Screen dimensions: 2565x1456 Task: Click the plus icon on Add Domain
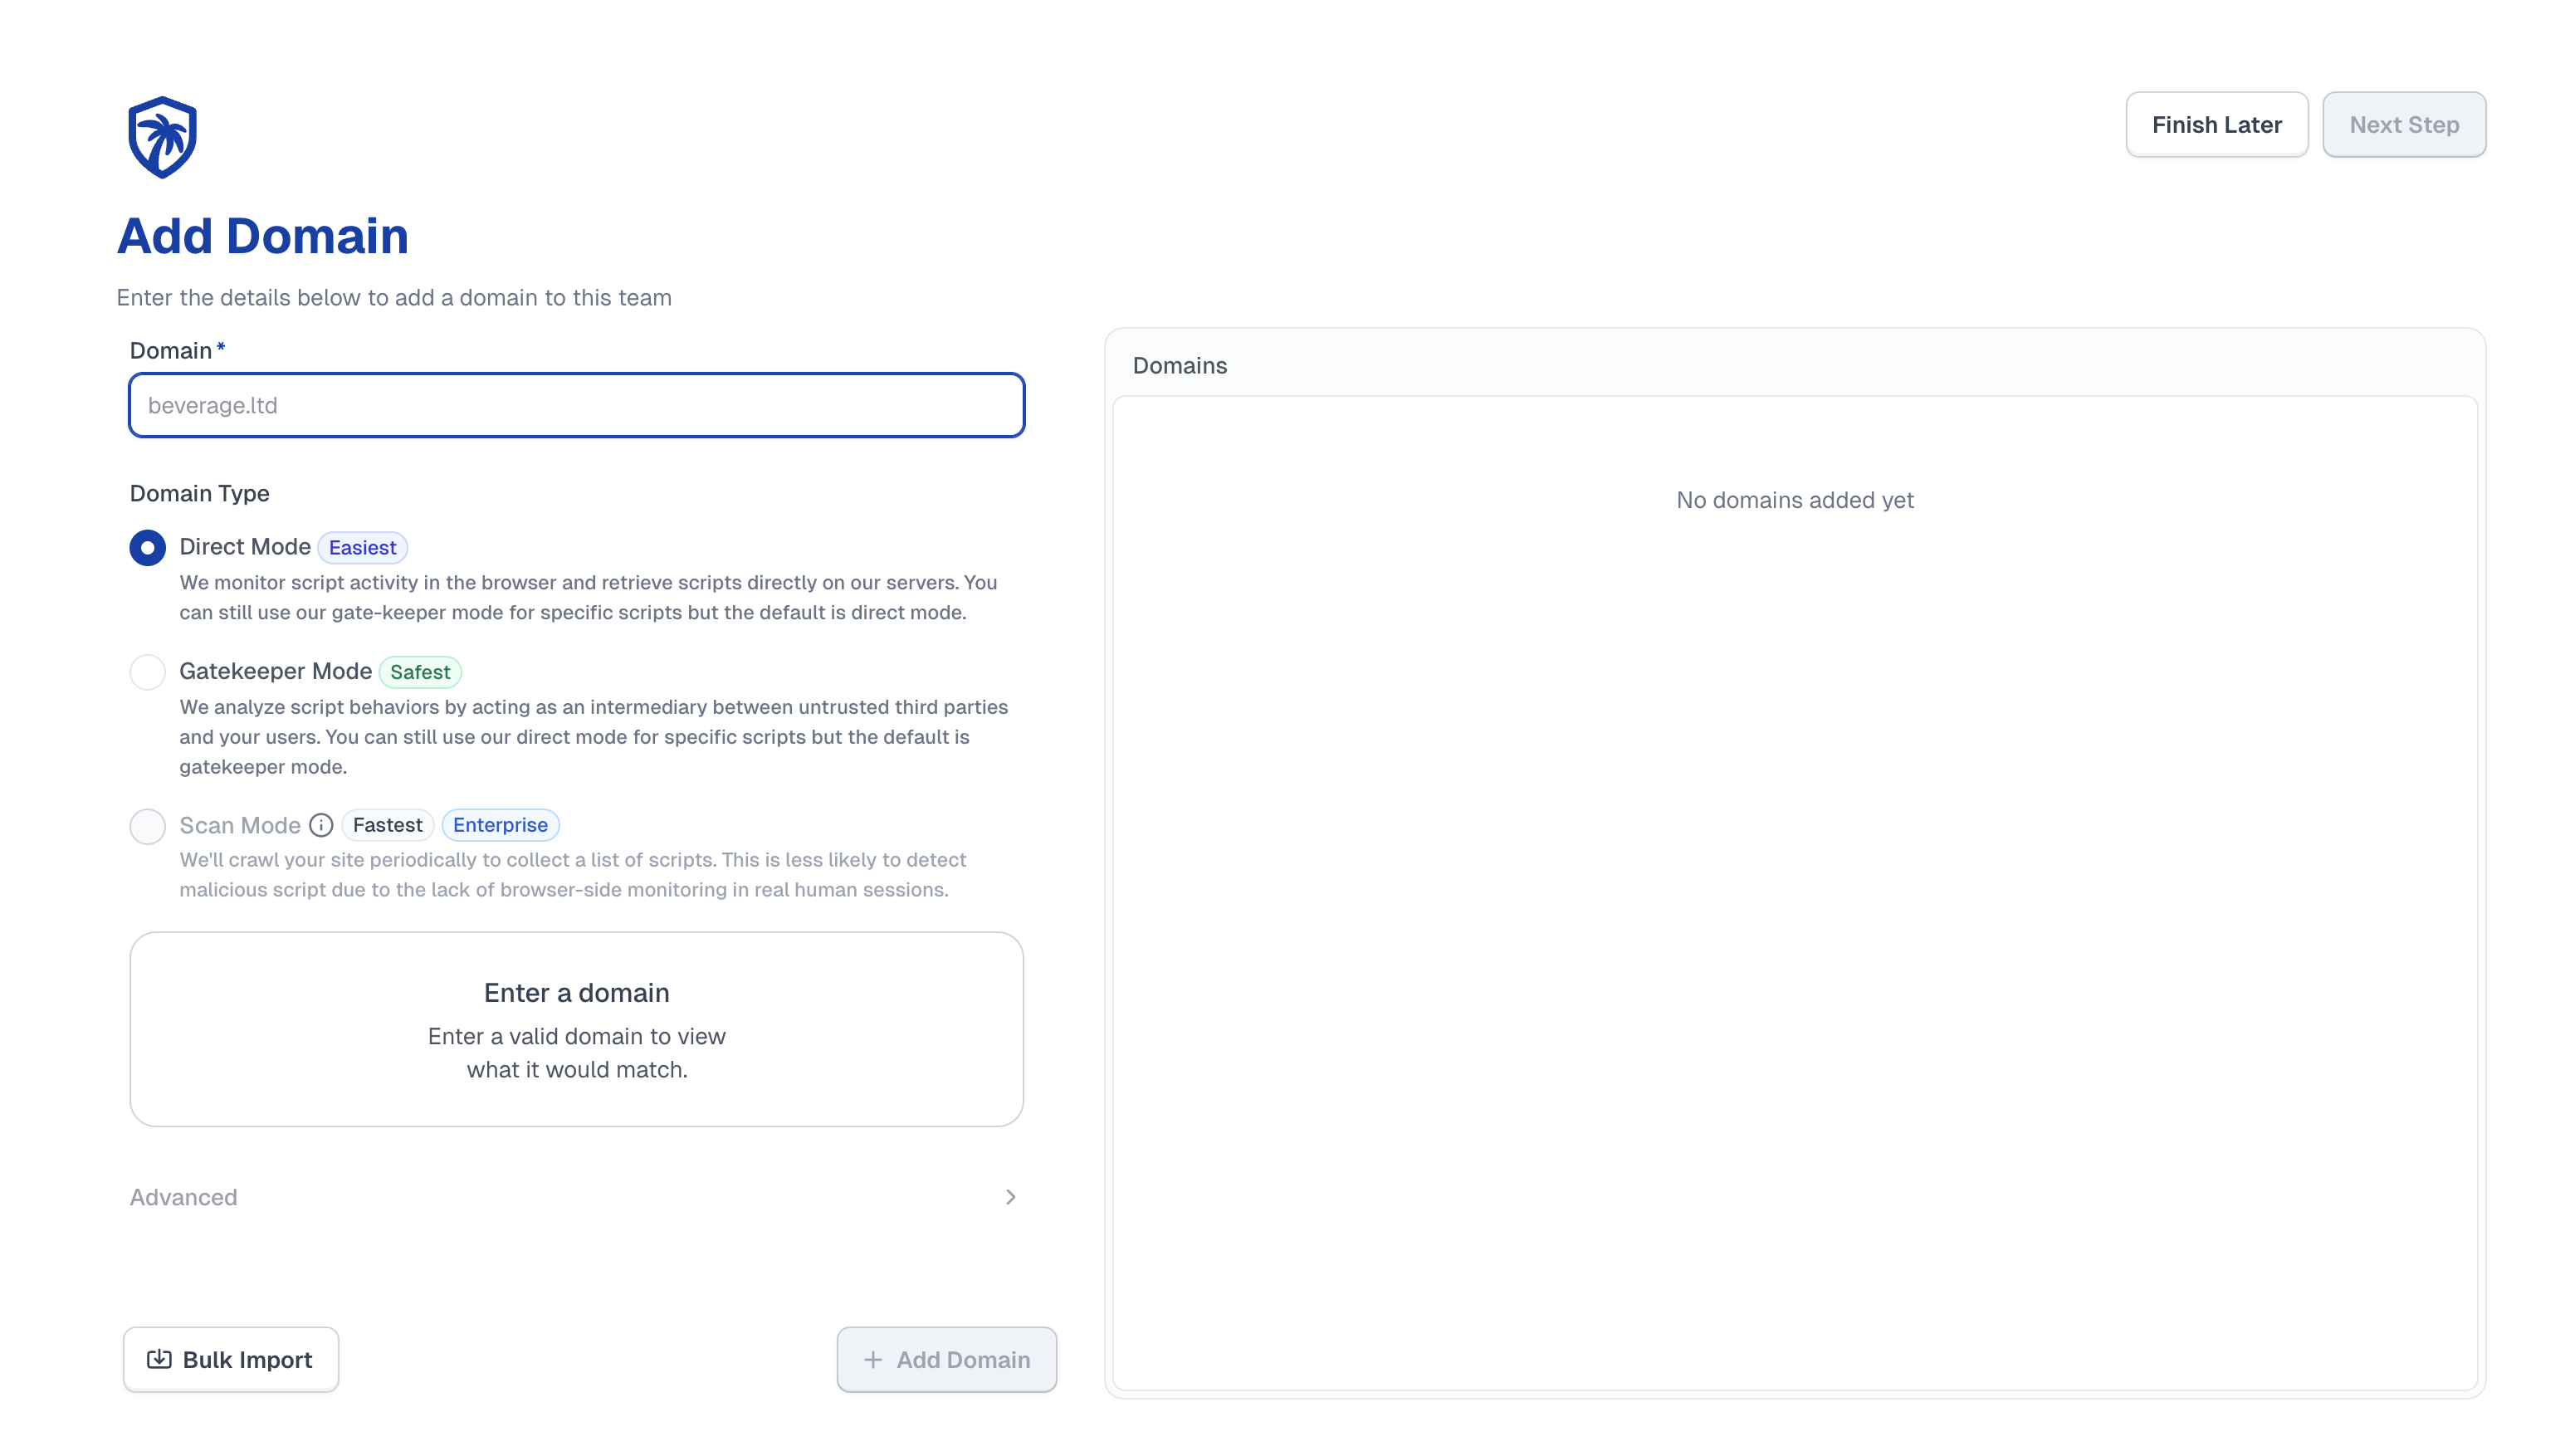pos(873,1359)
